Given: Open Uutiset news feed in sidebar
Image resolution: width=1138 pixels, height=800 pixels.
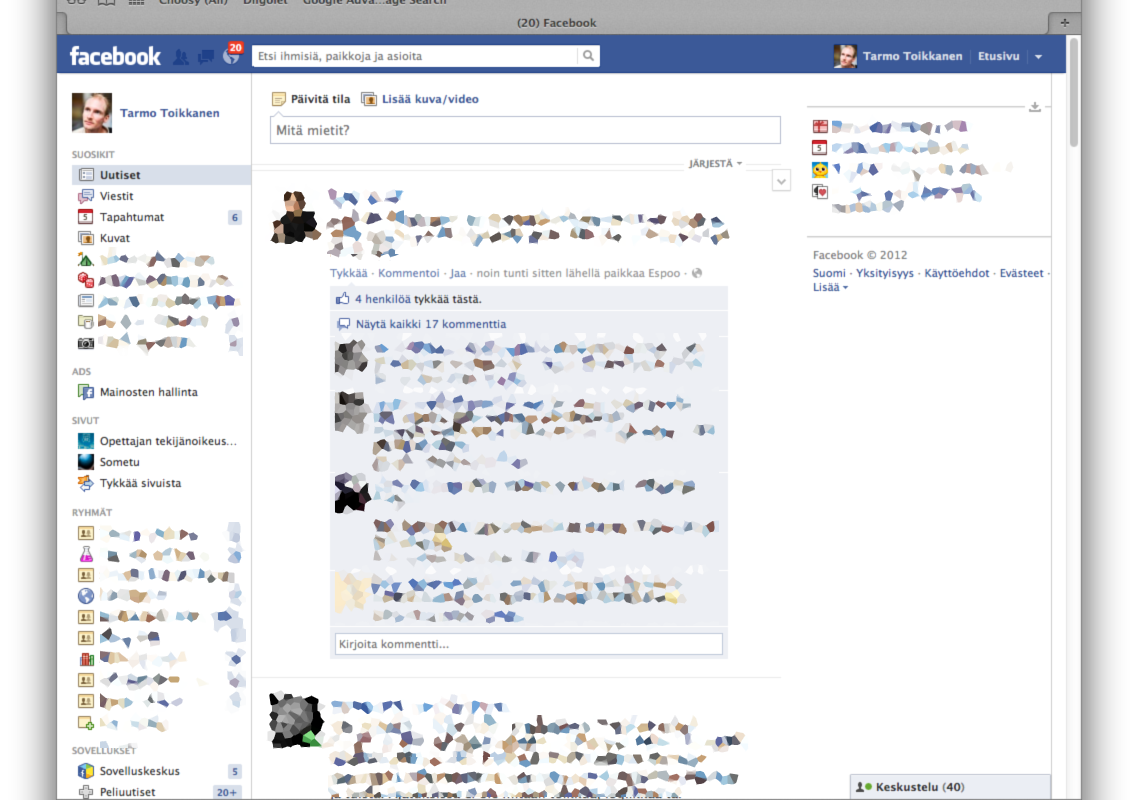Looking at the screenshot, I should pos(161,175).
